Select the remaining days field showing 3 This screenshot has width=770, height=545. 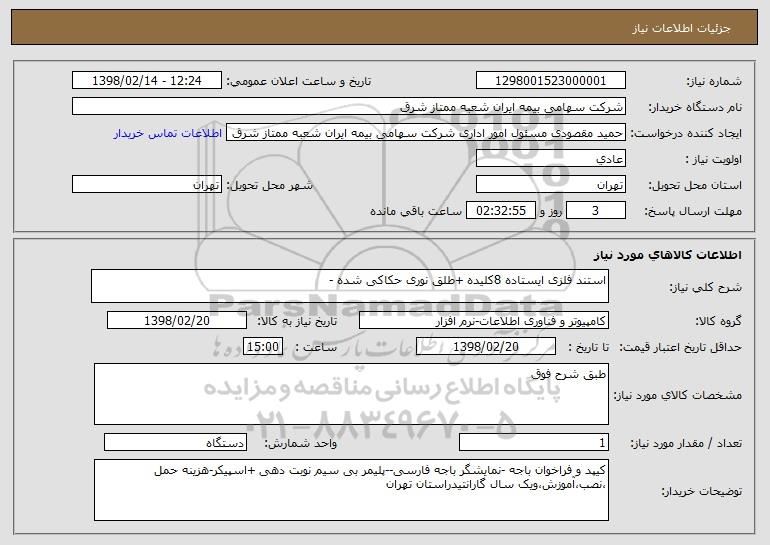point(596,211)
